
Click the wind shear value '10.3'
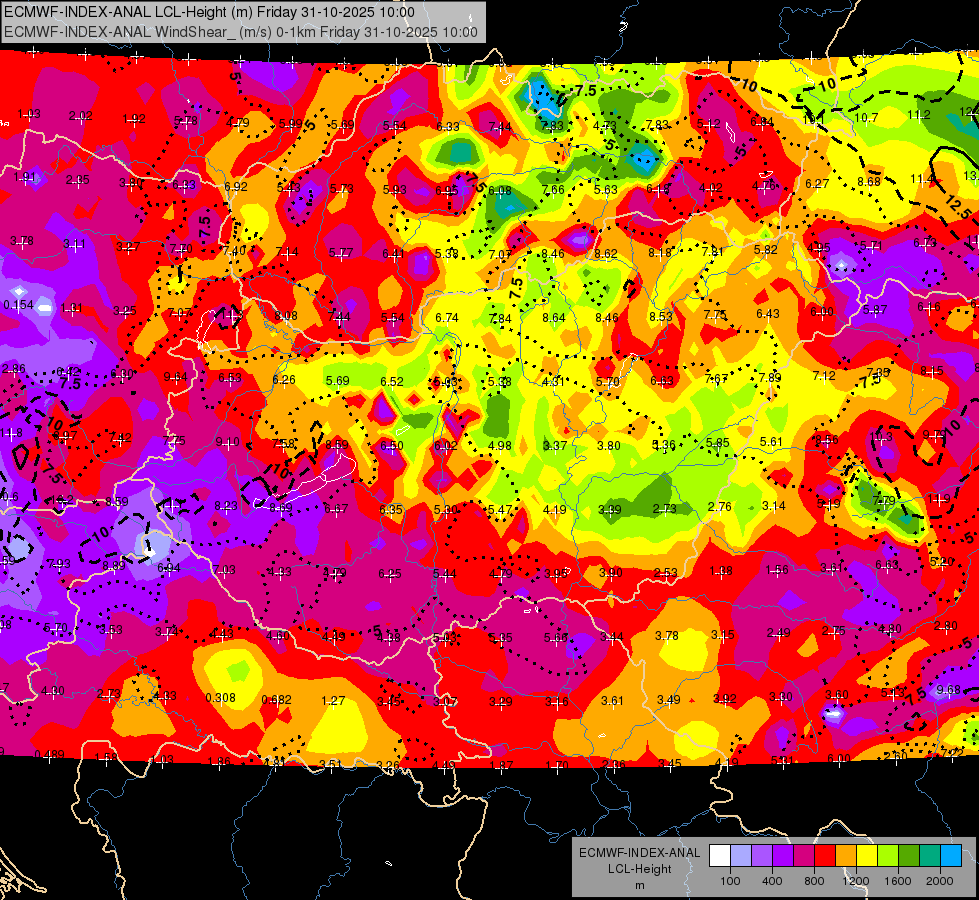[x=881, y=437]
